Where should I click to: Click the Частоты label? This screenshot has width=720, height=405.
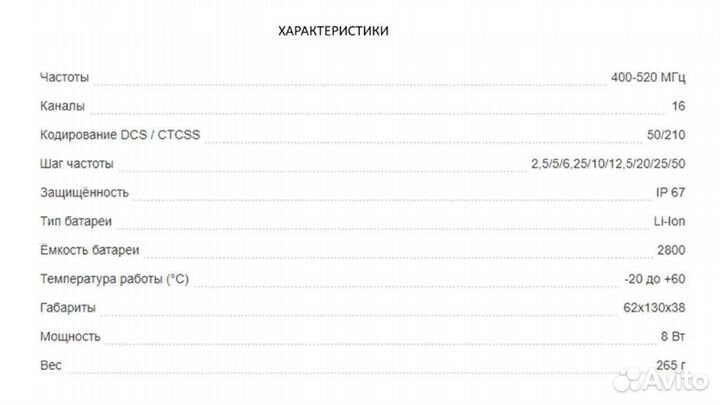[x=64, y=77]
